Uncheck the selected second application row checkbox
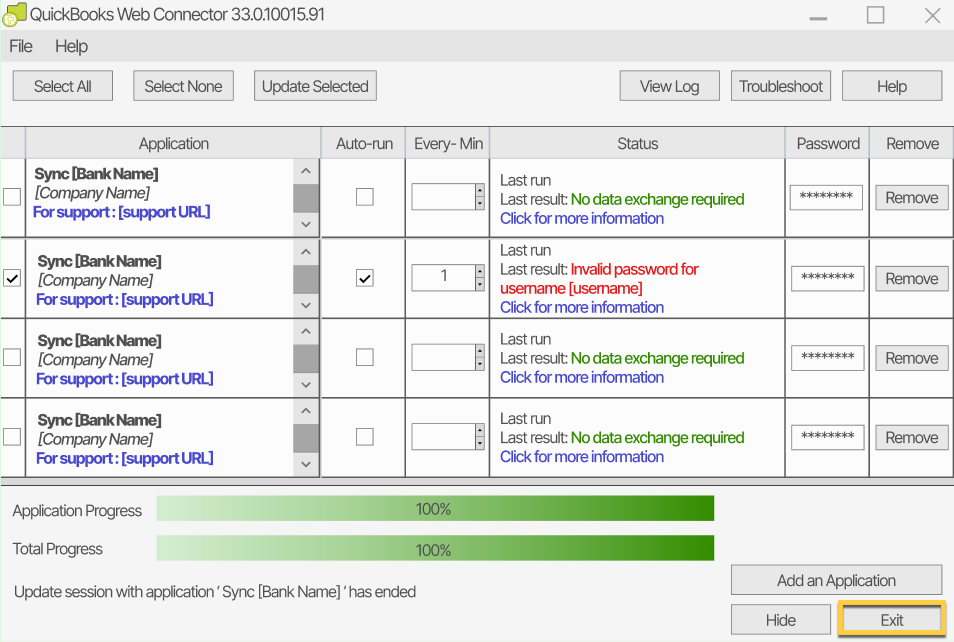 [x=12, y=279]
